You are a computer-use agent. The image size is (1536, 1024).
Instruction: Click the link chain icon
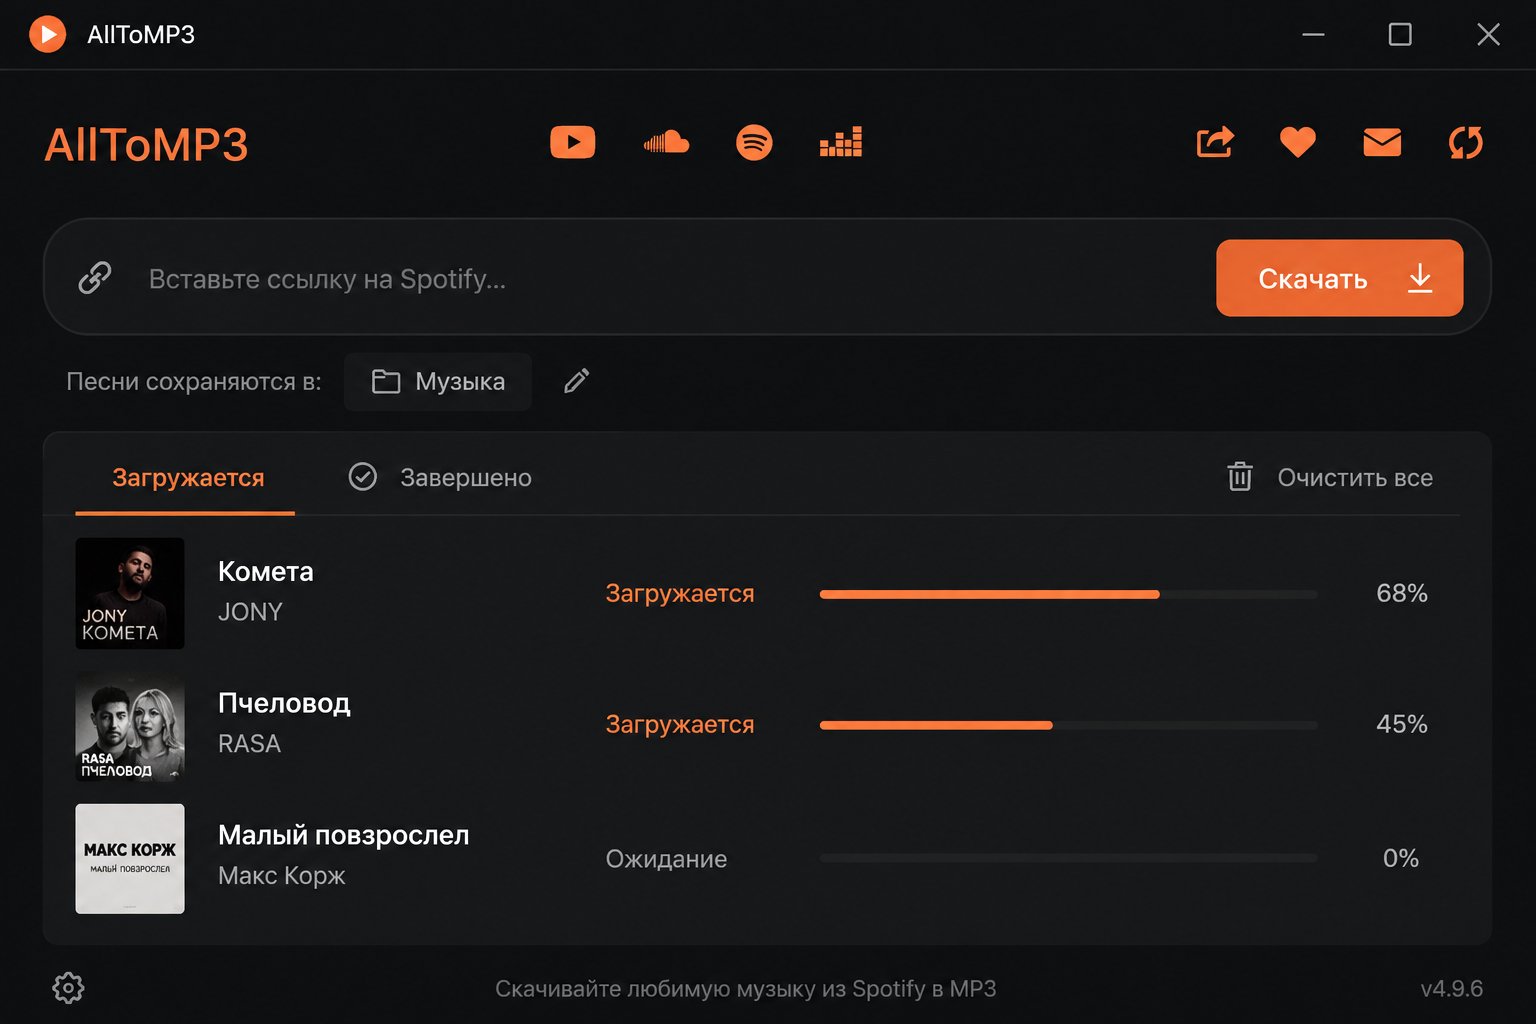coord(95,277)
